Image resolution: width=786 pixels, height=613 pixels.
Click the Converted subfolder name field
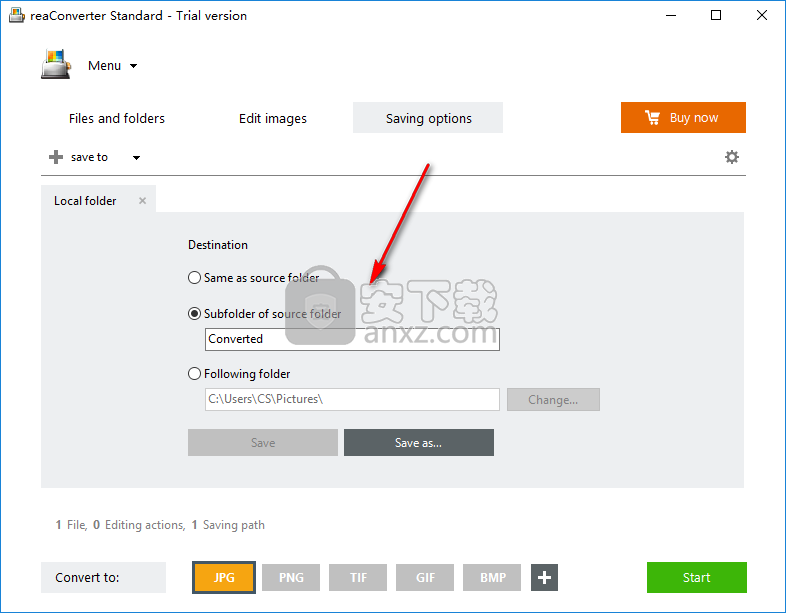[352, 339]
